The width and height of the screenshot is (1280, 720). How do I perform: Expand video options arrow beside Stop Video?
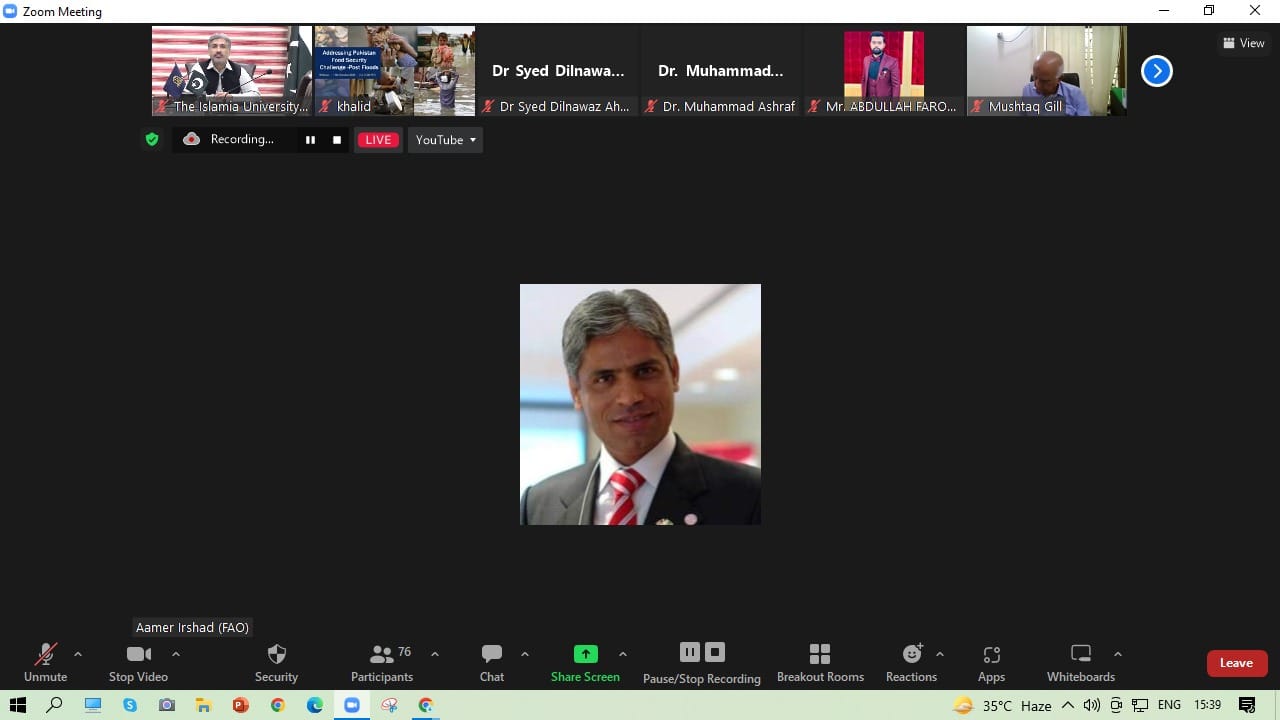tap(176, 654)
